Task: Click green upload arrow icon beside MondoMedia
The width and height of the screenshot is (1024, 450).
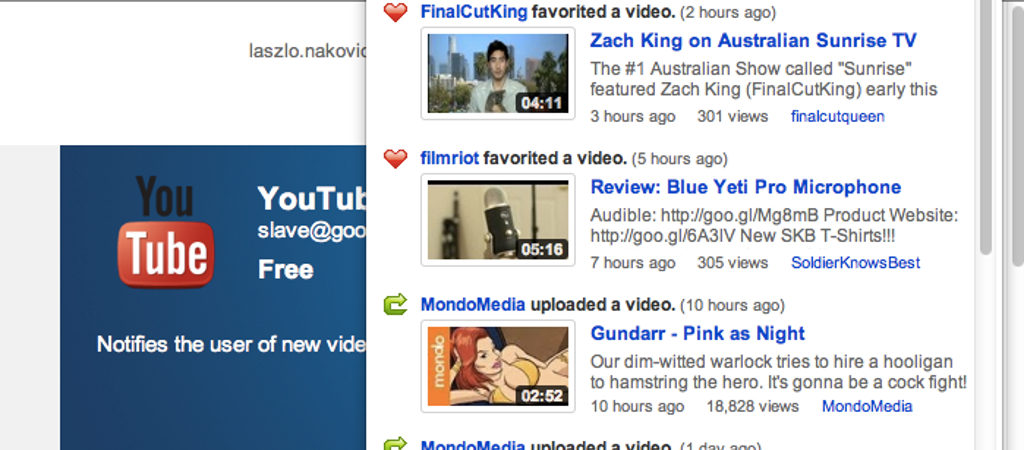Action: [x=395, y=304]
